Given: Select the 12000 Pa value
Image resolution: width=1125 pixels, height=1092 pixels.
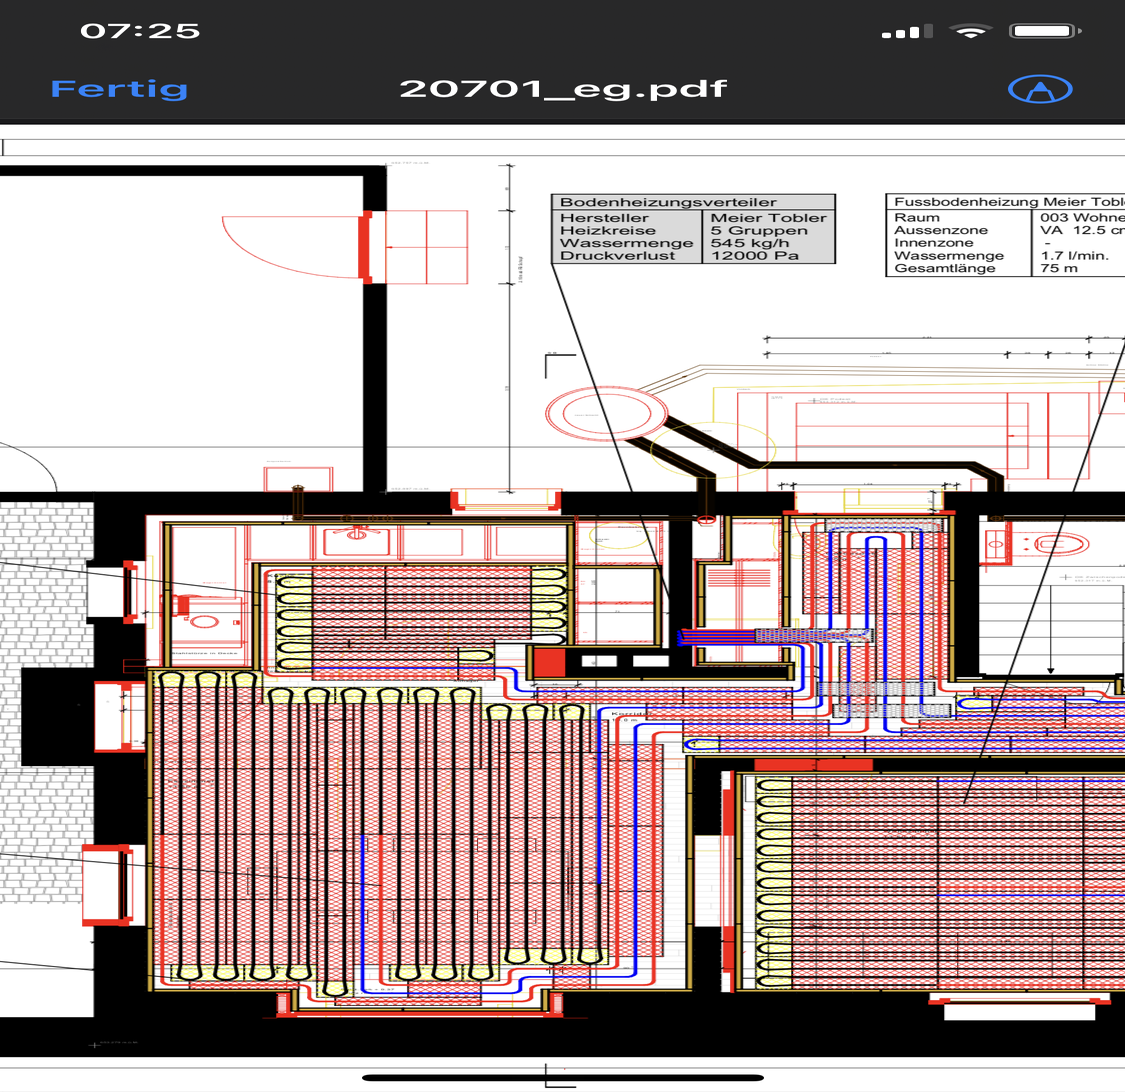Looking at the screenshot, I should 755,255.
